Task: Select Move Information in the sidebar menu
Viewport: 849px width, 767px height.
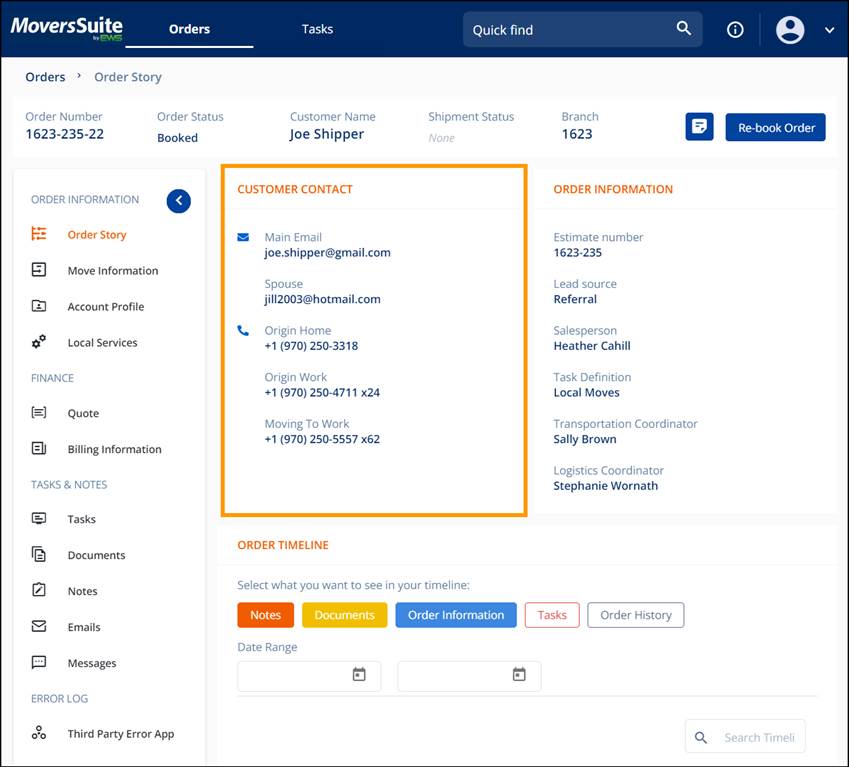Action: click(x=110, y=270)
